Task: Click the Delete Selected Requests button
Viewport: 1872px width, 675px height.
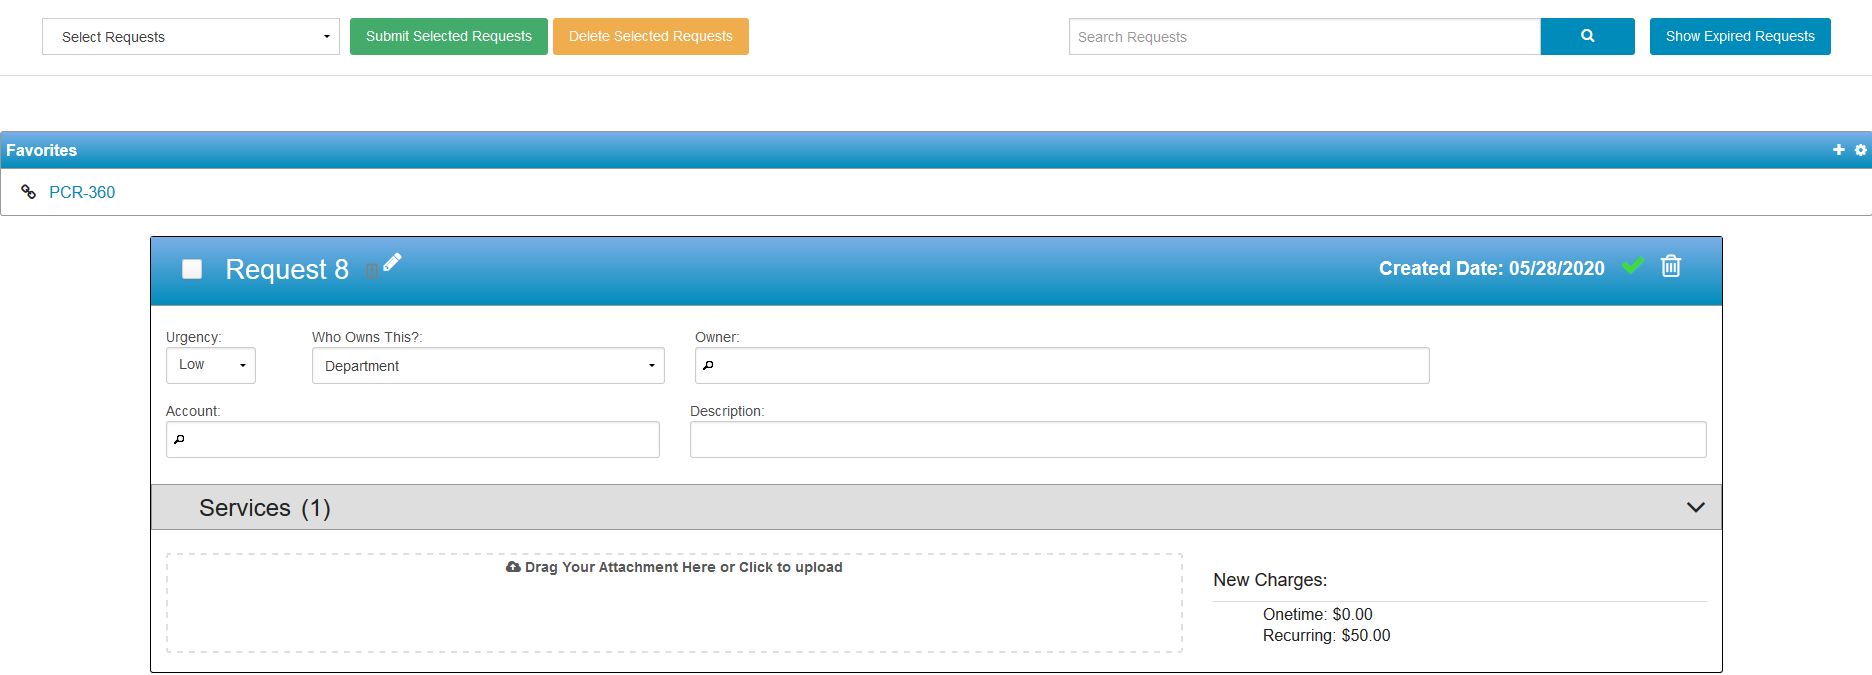Action: click(x=650, y=36)
